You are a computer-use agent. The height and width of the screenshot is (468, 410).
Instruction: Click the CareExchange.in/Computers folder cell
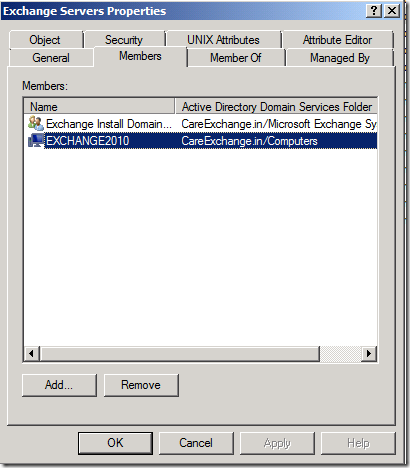tap(249, 141)
